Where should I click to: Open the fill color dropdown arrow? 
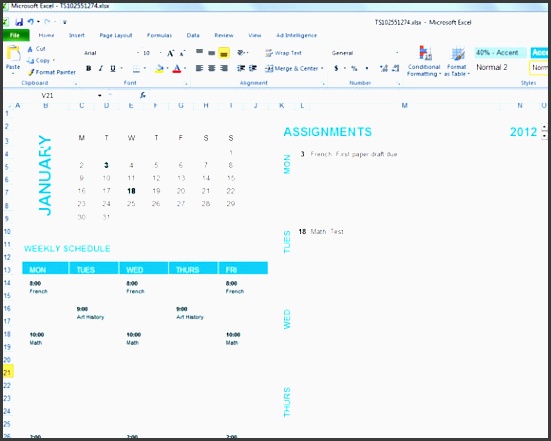coord(167,69)
